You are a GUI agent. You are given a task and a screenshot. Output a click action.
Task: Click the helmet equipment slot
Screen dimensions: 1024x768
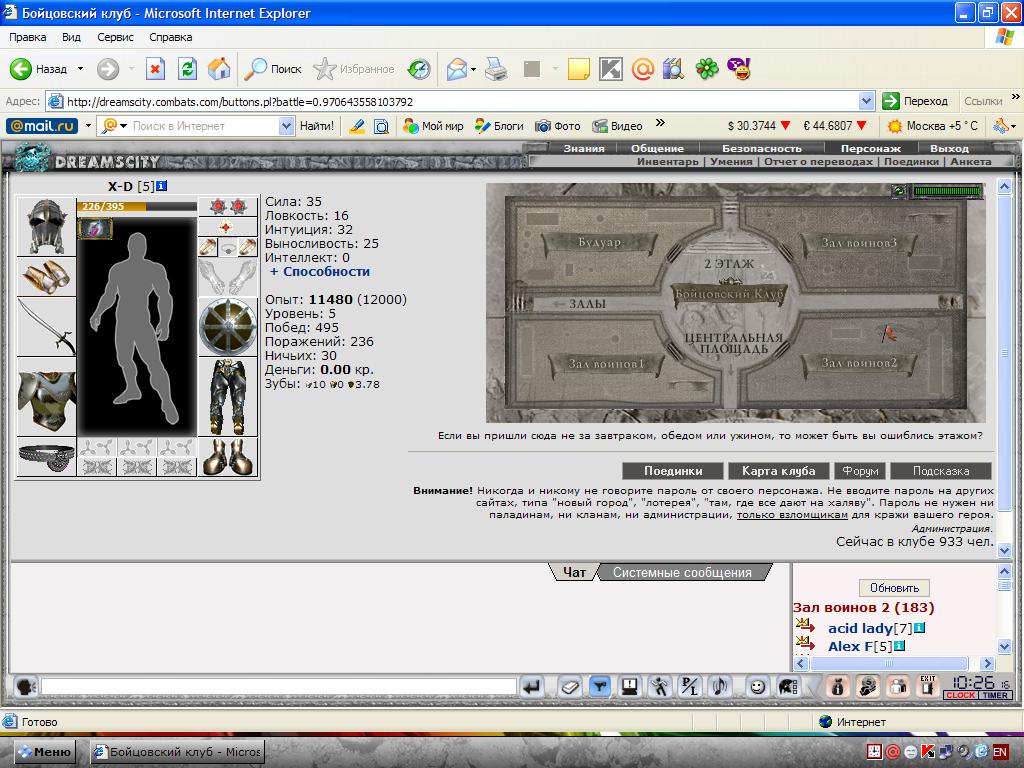pos(46,227)
